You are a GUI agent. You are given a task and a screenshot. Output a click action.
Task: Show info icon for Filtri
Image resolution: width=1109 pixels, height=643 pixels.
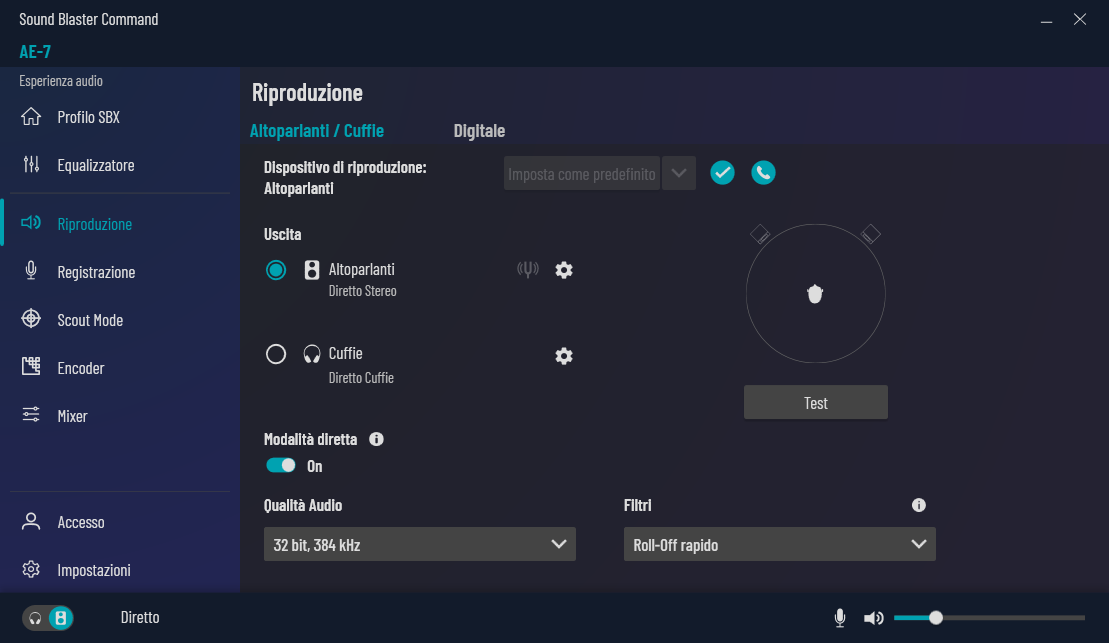pos(919,506)
